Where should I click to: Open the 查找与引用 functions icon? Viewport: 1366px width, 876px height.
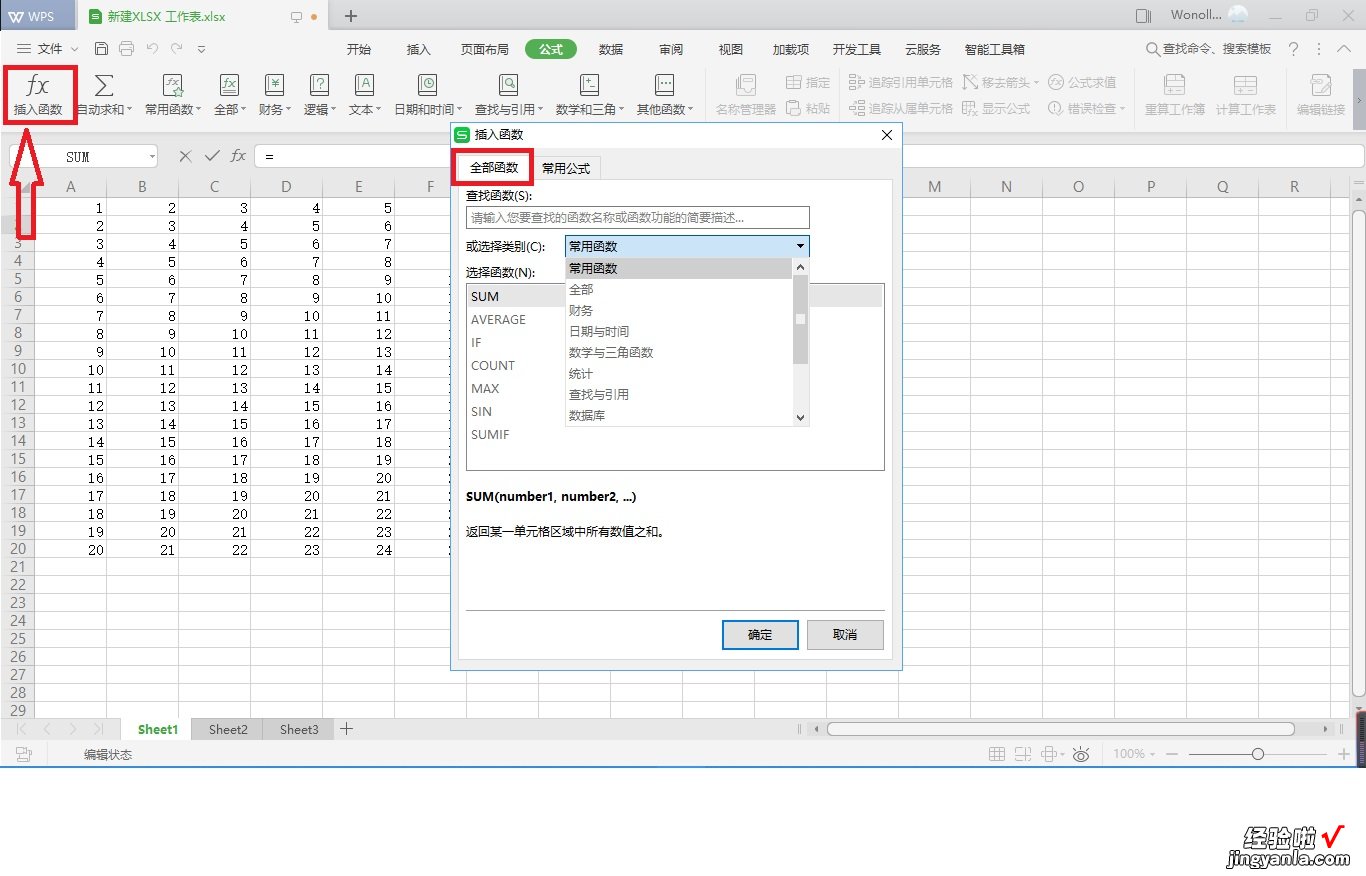tap(508, 86)
